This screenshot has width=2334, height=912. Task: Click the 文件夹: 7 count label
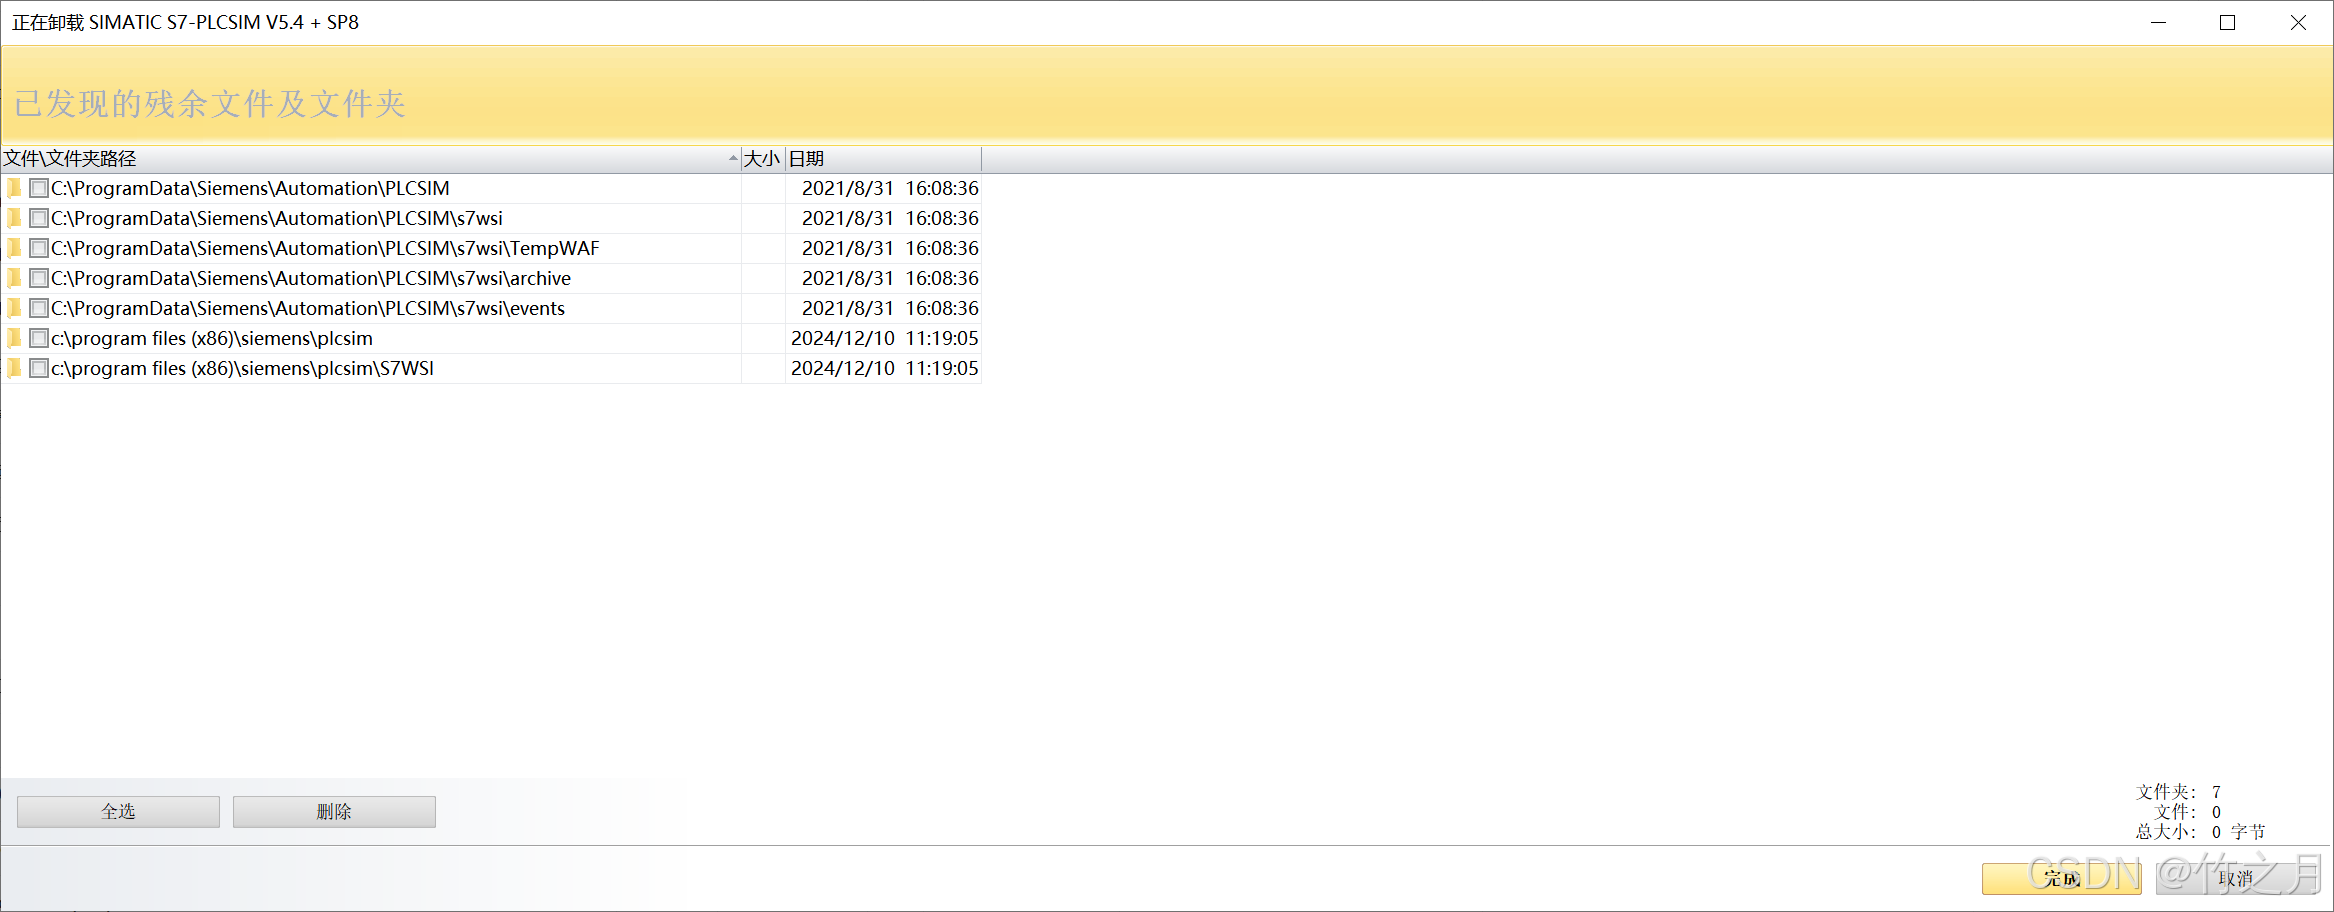click(x=2178, y=792)
